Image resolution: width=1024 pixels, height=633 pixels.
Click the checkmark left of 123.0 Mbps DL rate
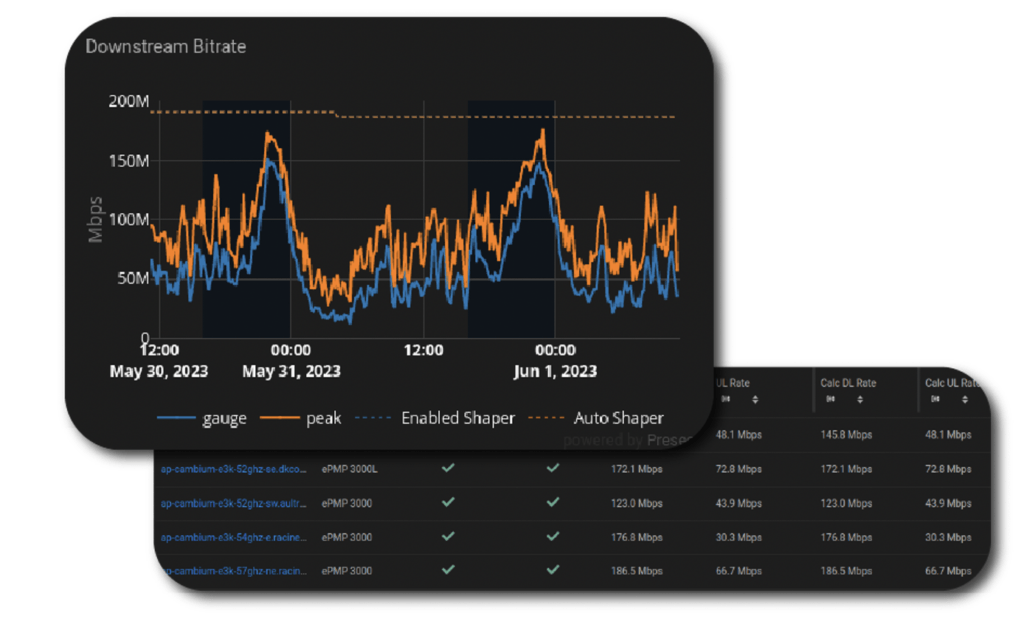553,502
